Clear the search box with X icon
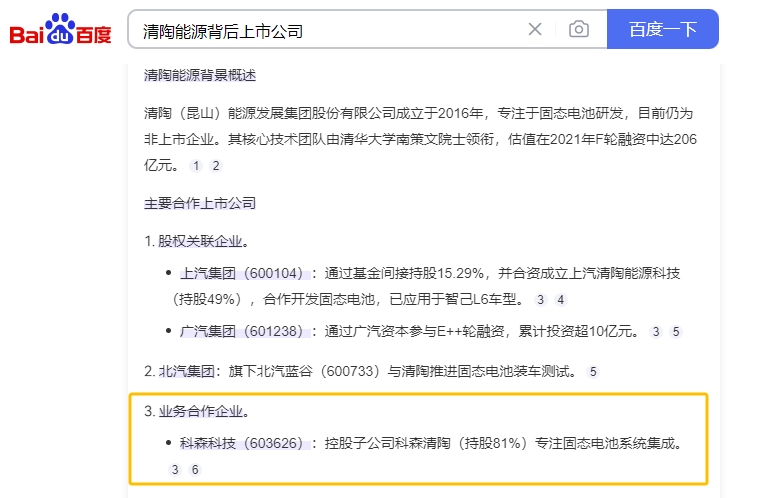 click(535, 29)
